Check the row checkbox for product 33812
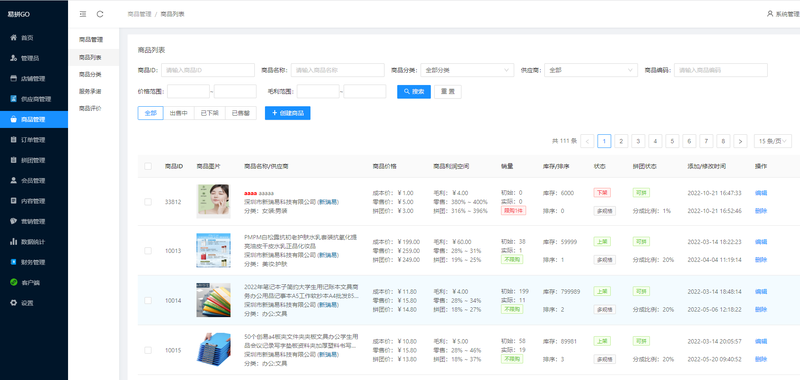The height and width of the screenshot is (380, 800). (x=148, y=202)
